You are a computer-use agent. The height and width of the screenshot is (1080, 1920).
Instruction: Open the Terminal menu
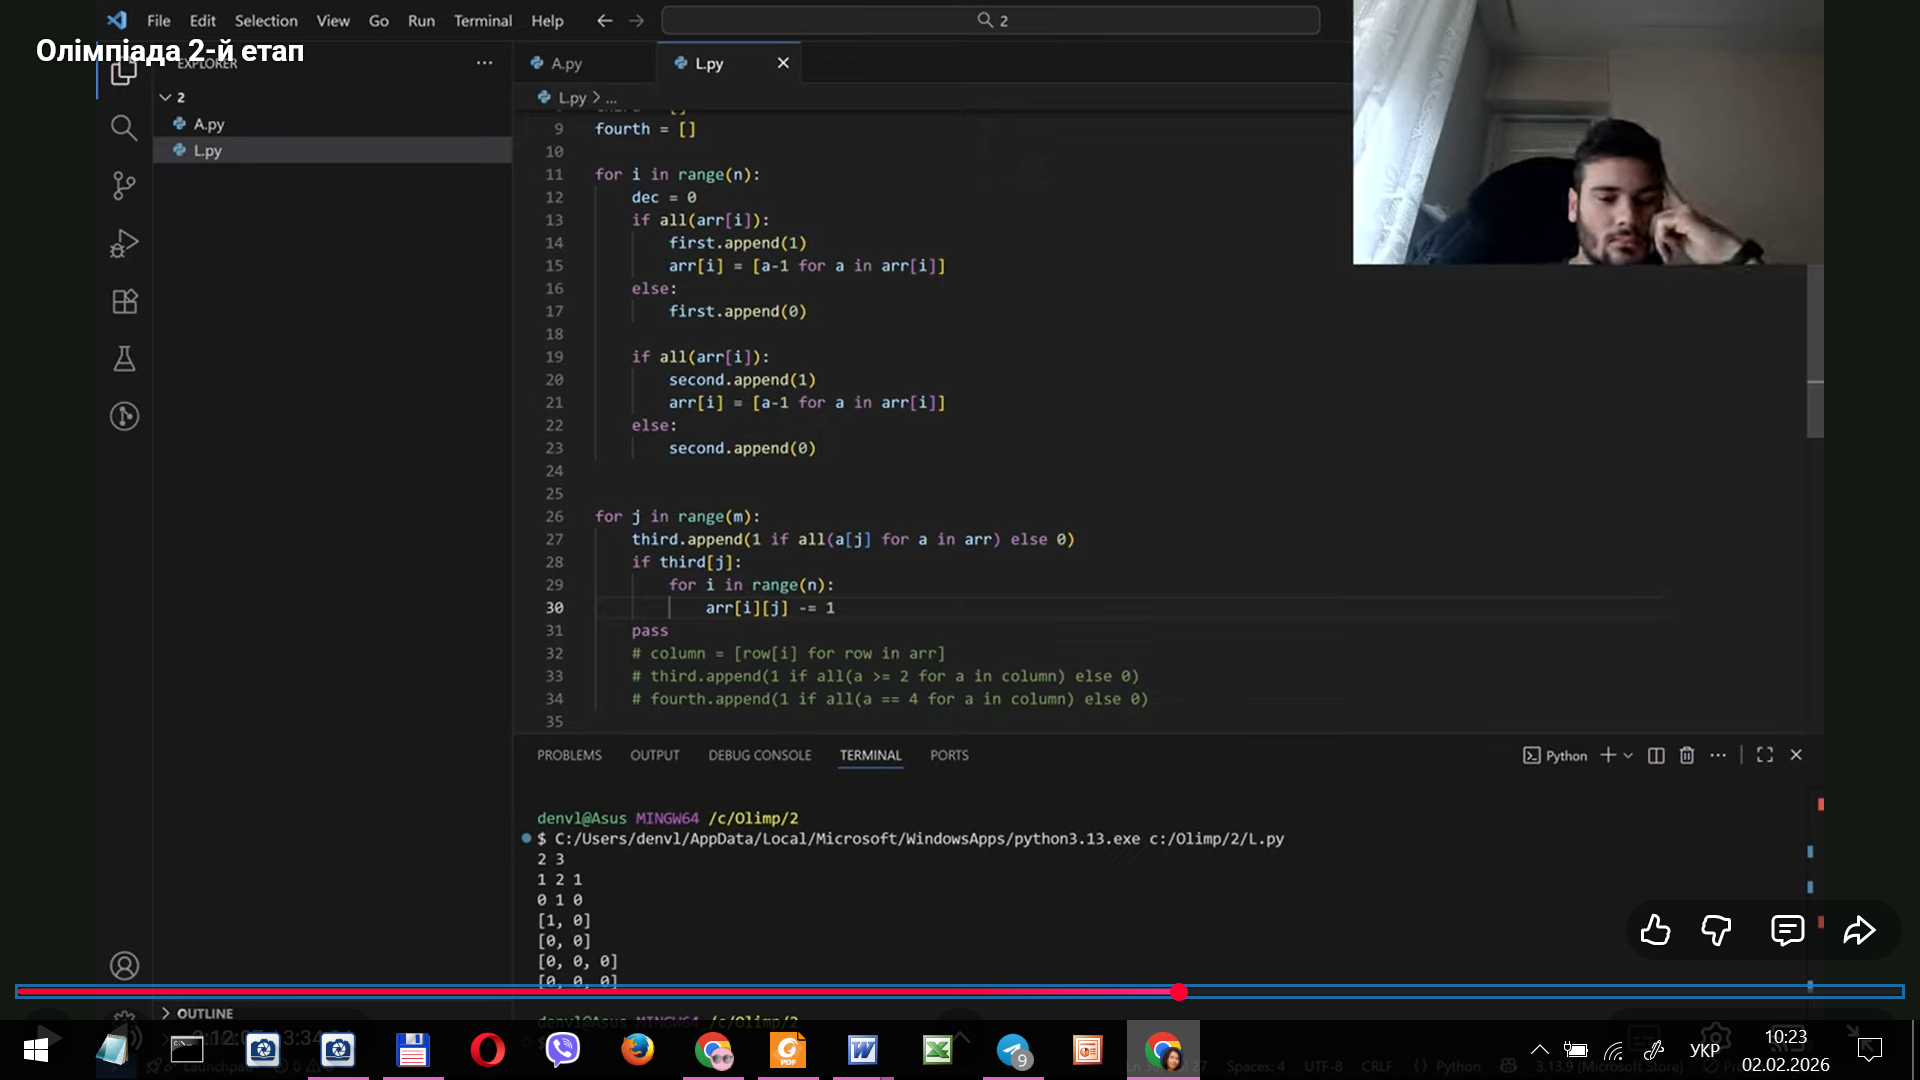[482, 20]
